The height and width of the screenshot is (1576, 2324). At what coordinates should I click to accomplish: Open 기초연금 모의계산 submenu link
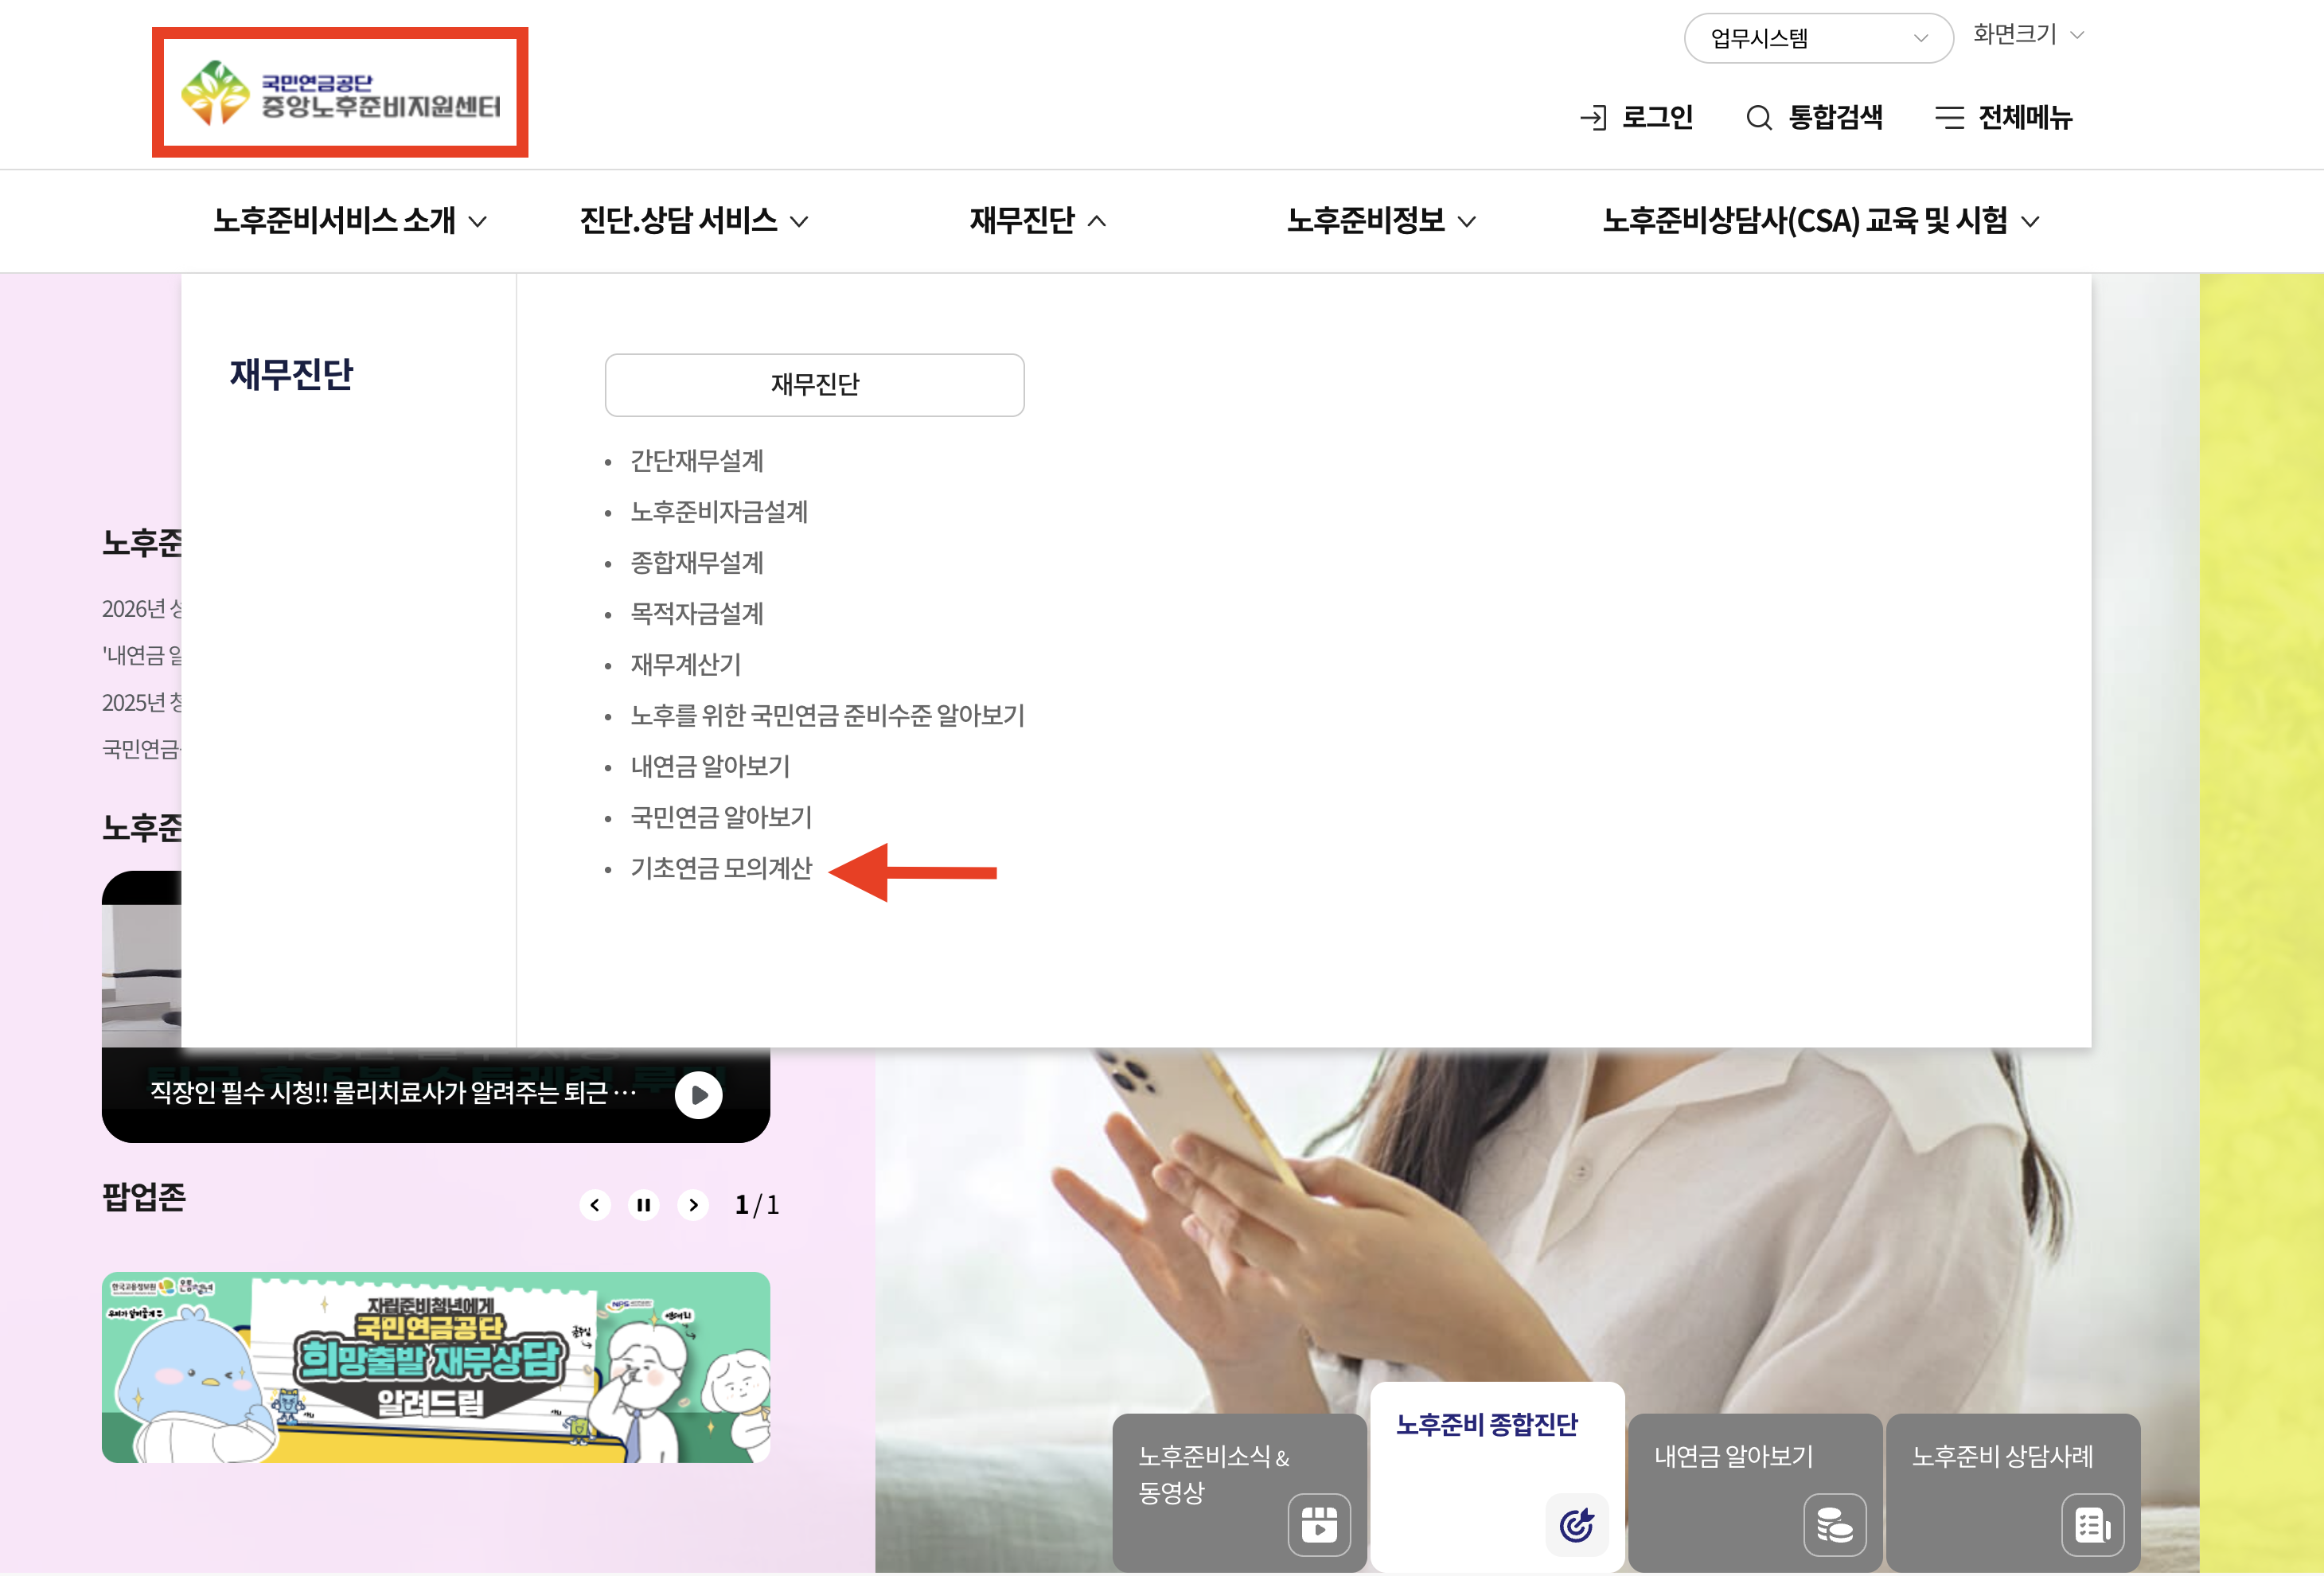point(721,869)
